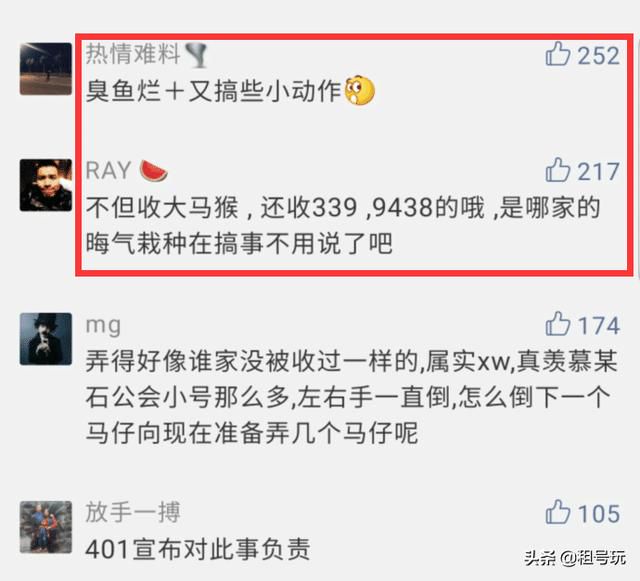Tap the shocked face emoji in first comment
Viewport: 640px width, 581px height.
tap(360, 90)
